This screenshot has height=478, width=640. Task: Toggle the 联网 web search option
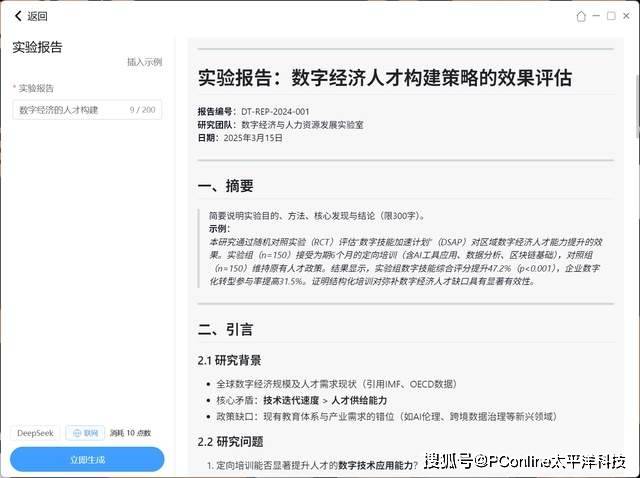[85, 433]
